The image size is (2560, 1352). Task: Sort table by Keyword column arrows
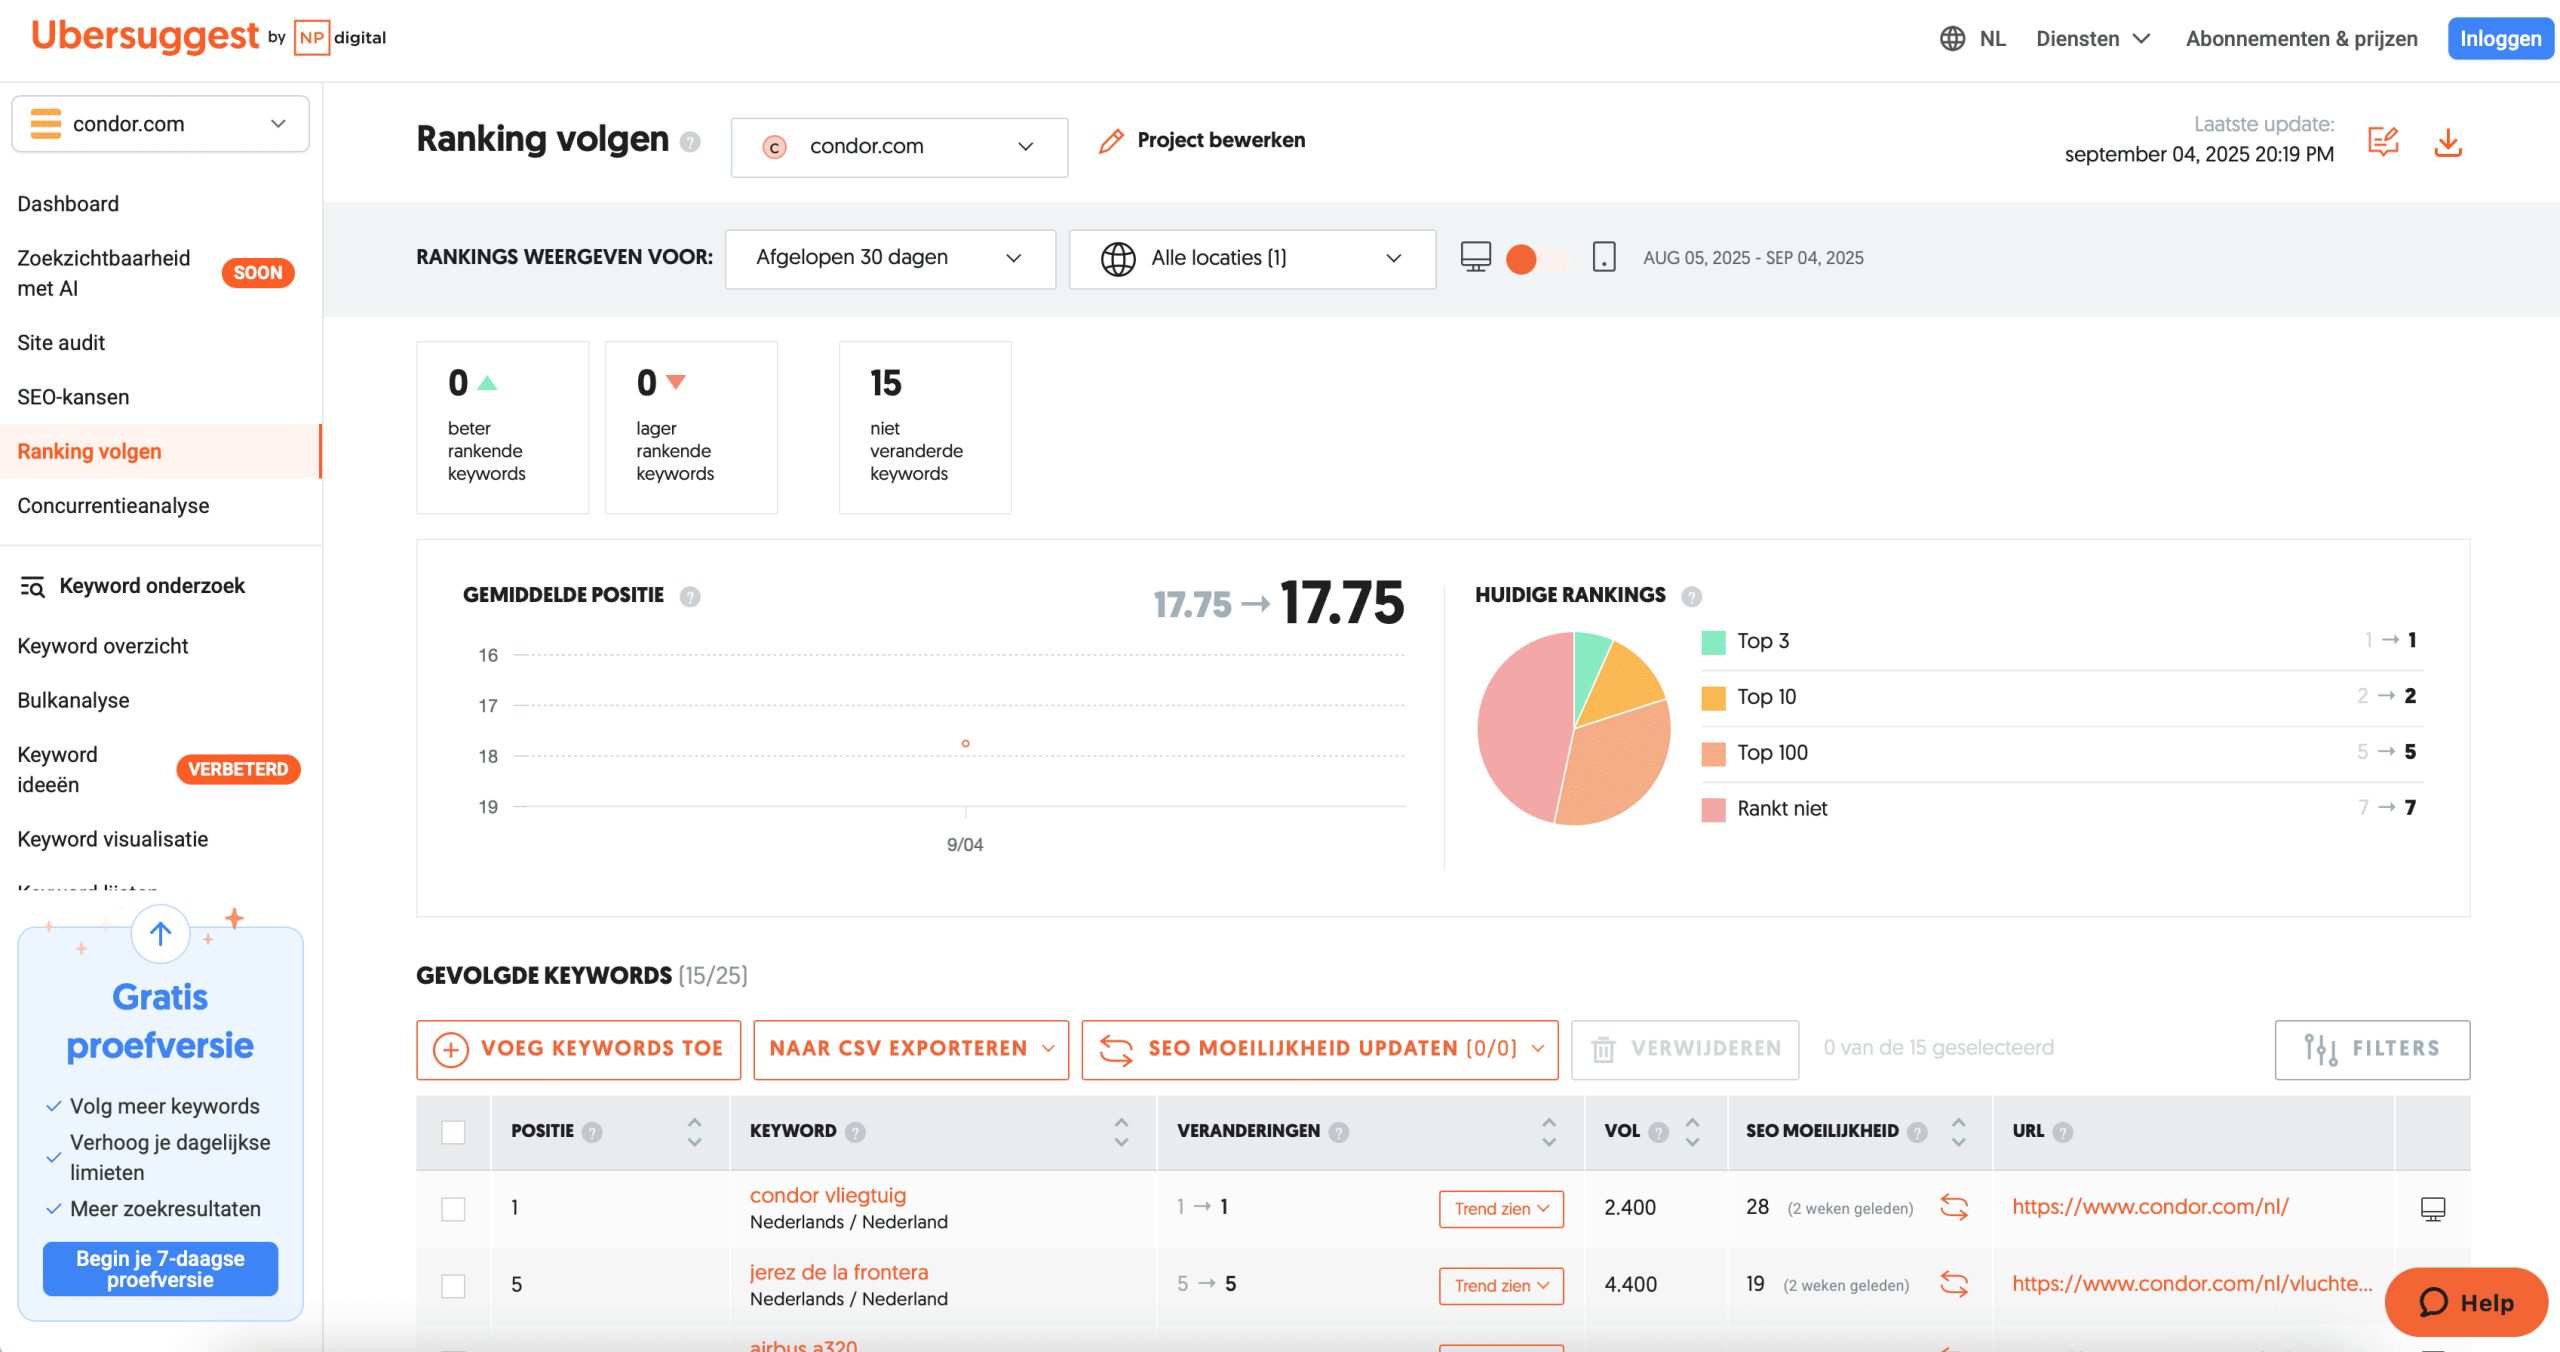coord(1121,1132)
